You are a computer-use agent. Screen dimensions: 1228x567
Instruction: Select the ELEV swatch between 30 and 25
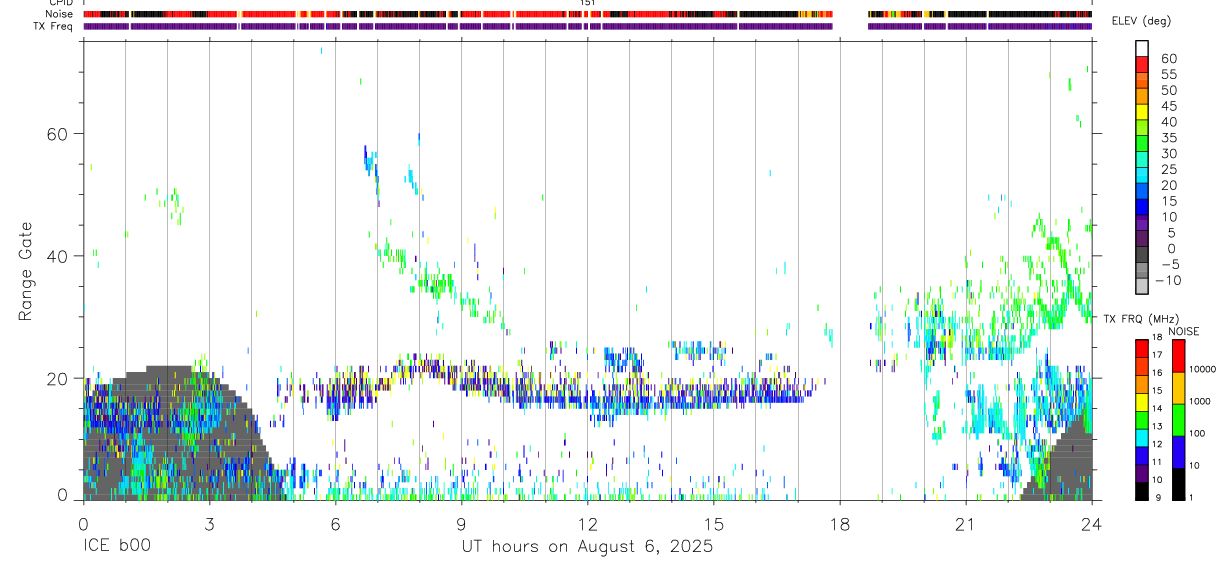pos(1142,159)
